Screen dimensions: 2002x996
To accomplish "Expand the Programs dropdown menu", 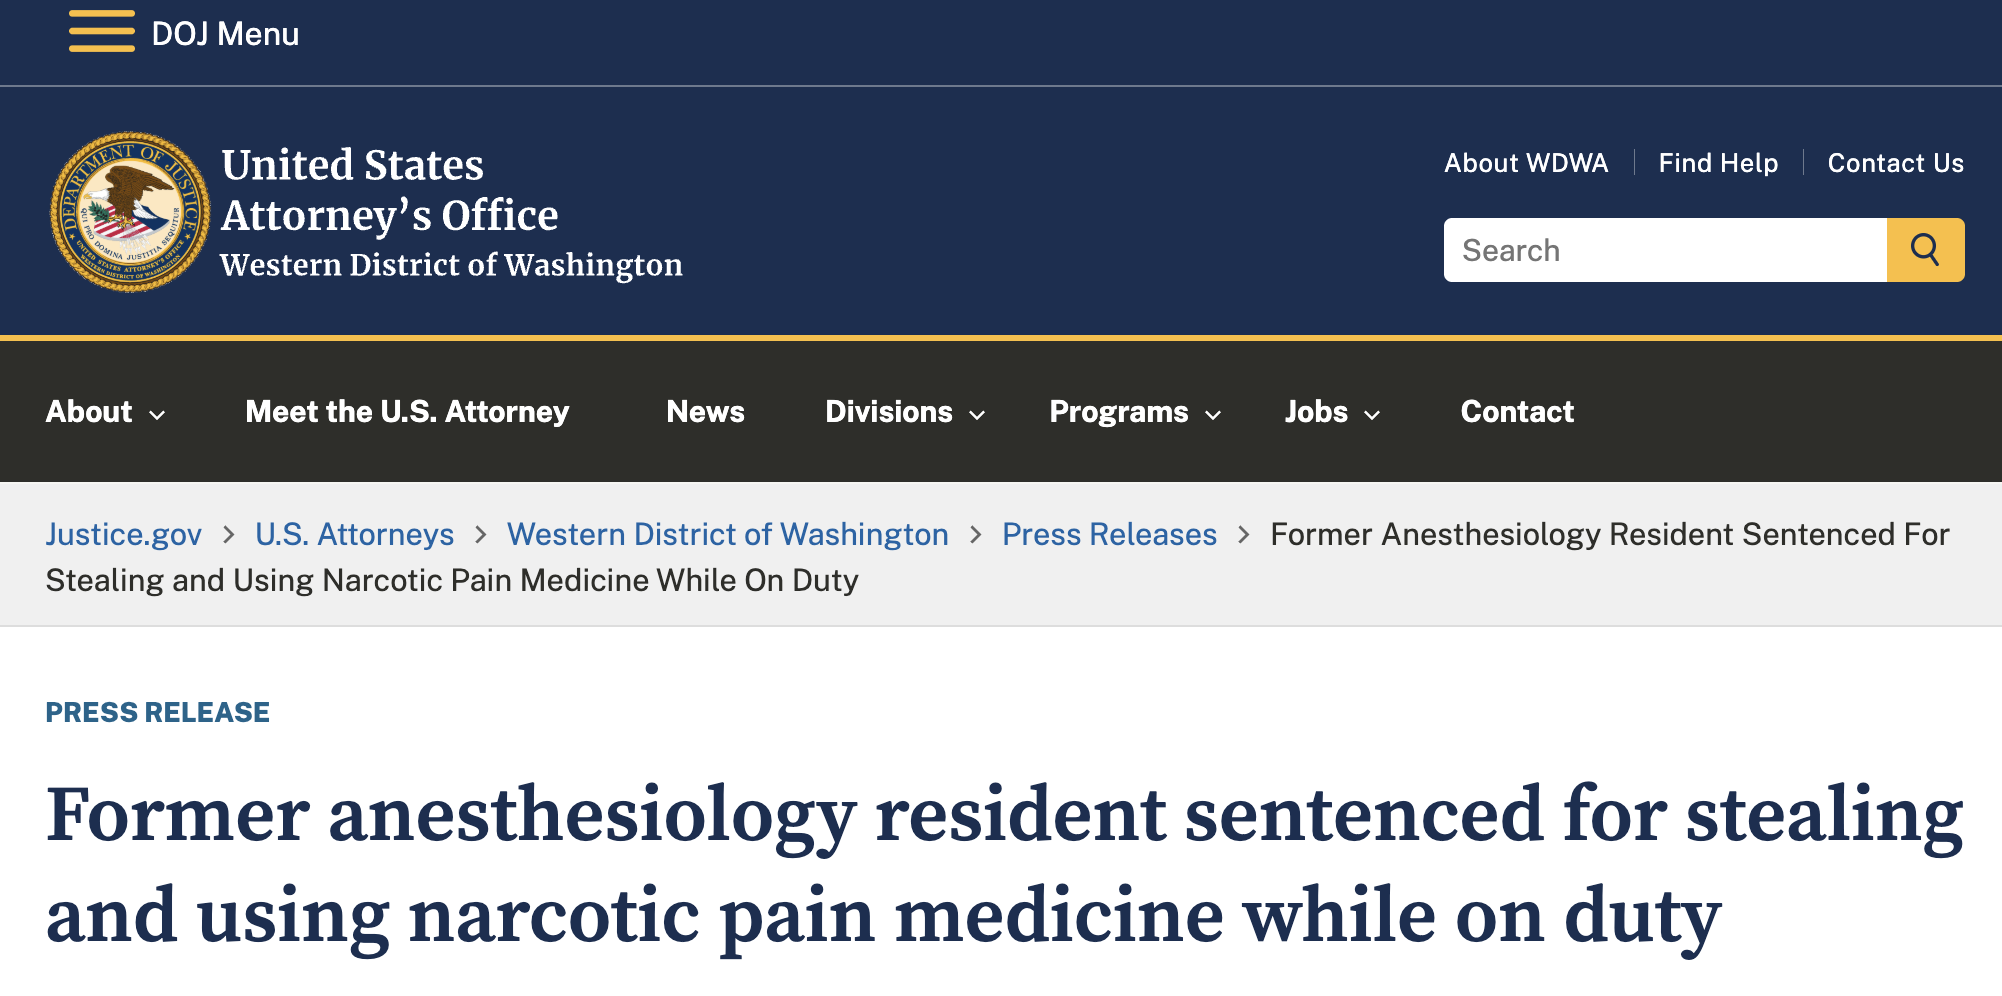I will [x=1134, y=412].
